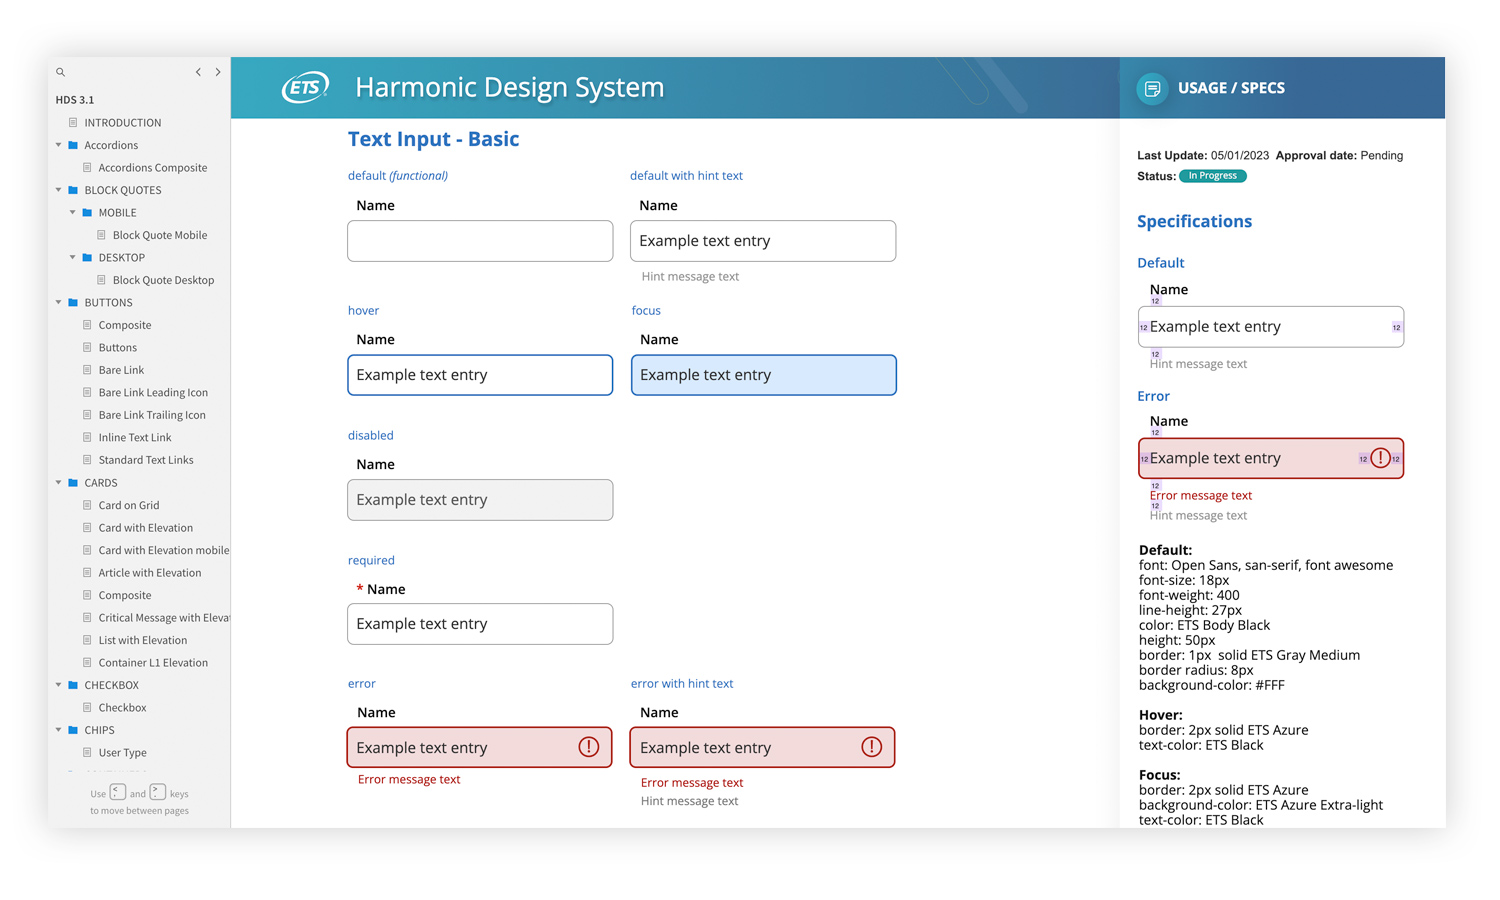Image resolution: width=1500 pixels, height=900 pixels.
Task: Open the INTRODUCTION page
Action: click(x=122, y=123)
